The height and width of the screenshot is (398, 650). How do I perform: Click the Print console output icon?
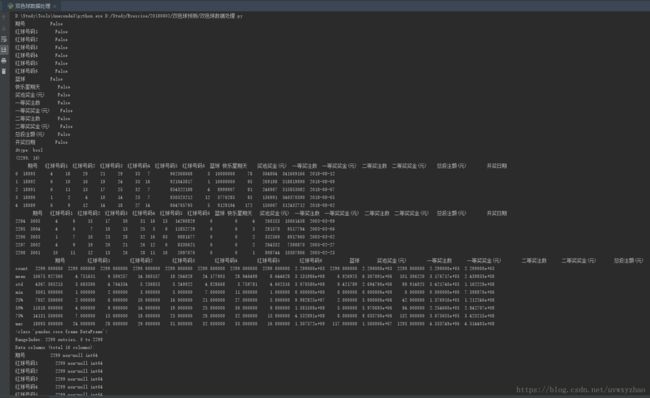pyautogui.click(x=4, y=61)
